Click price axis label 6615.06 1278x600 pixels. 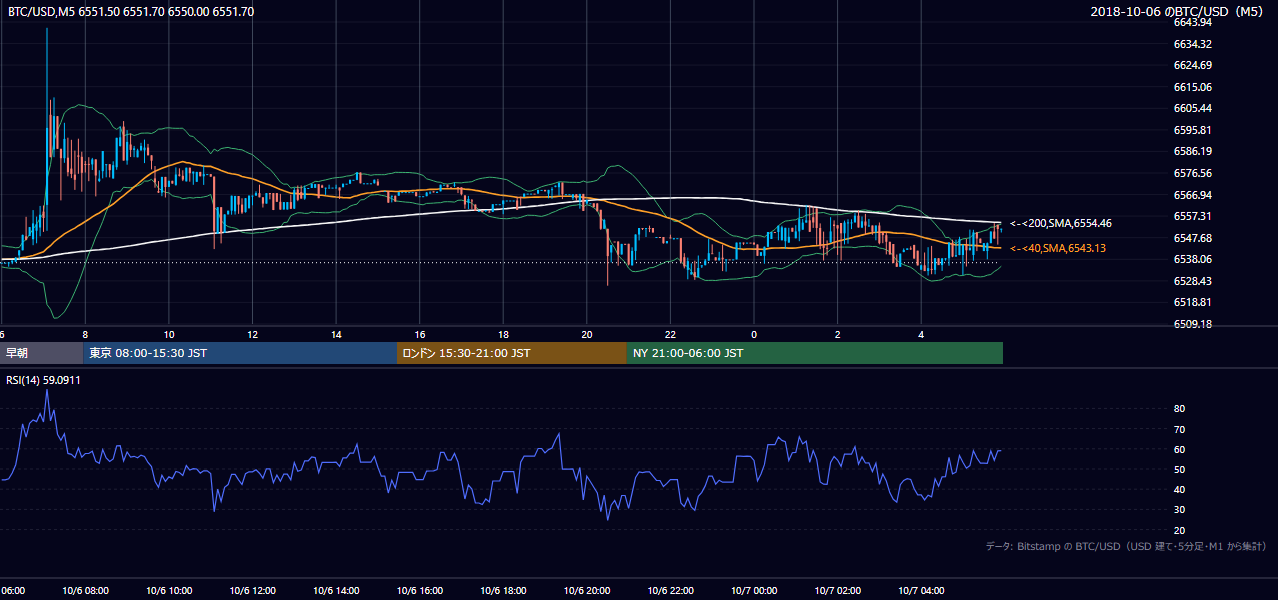click(x=1193, y=87)
